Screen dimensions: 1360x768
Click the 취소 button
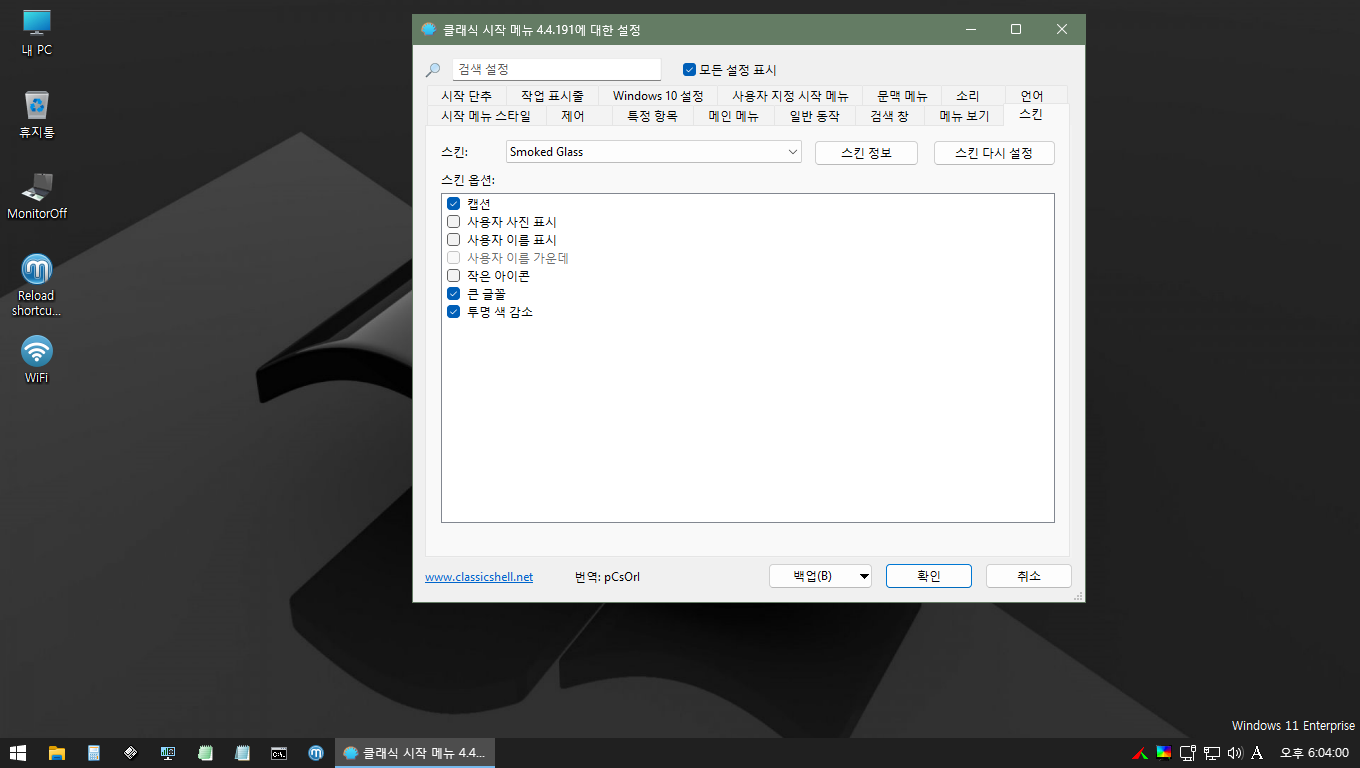click(1029, 576)
